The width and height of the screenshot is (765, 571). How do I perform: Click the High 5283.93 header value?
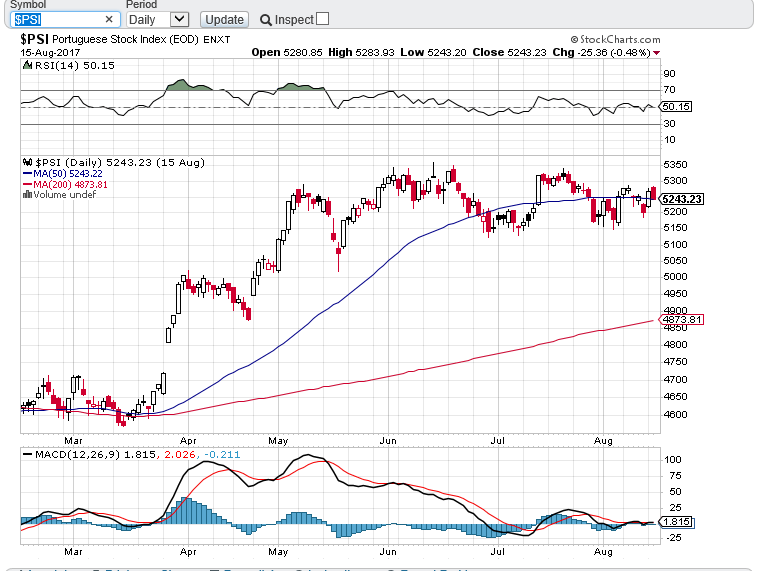tap(361, 52)
